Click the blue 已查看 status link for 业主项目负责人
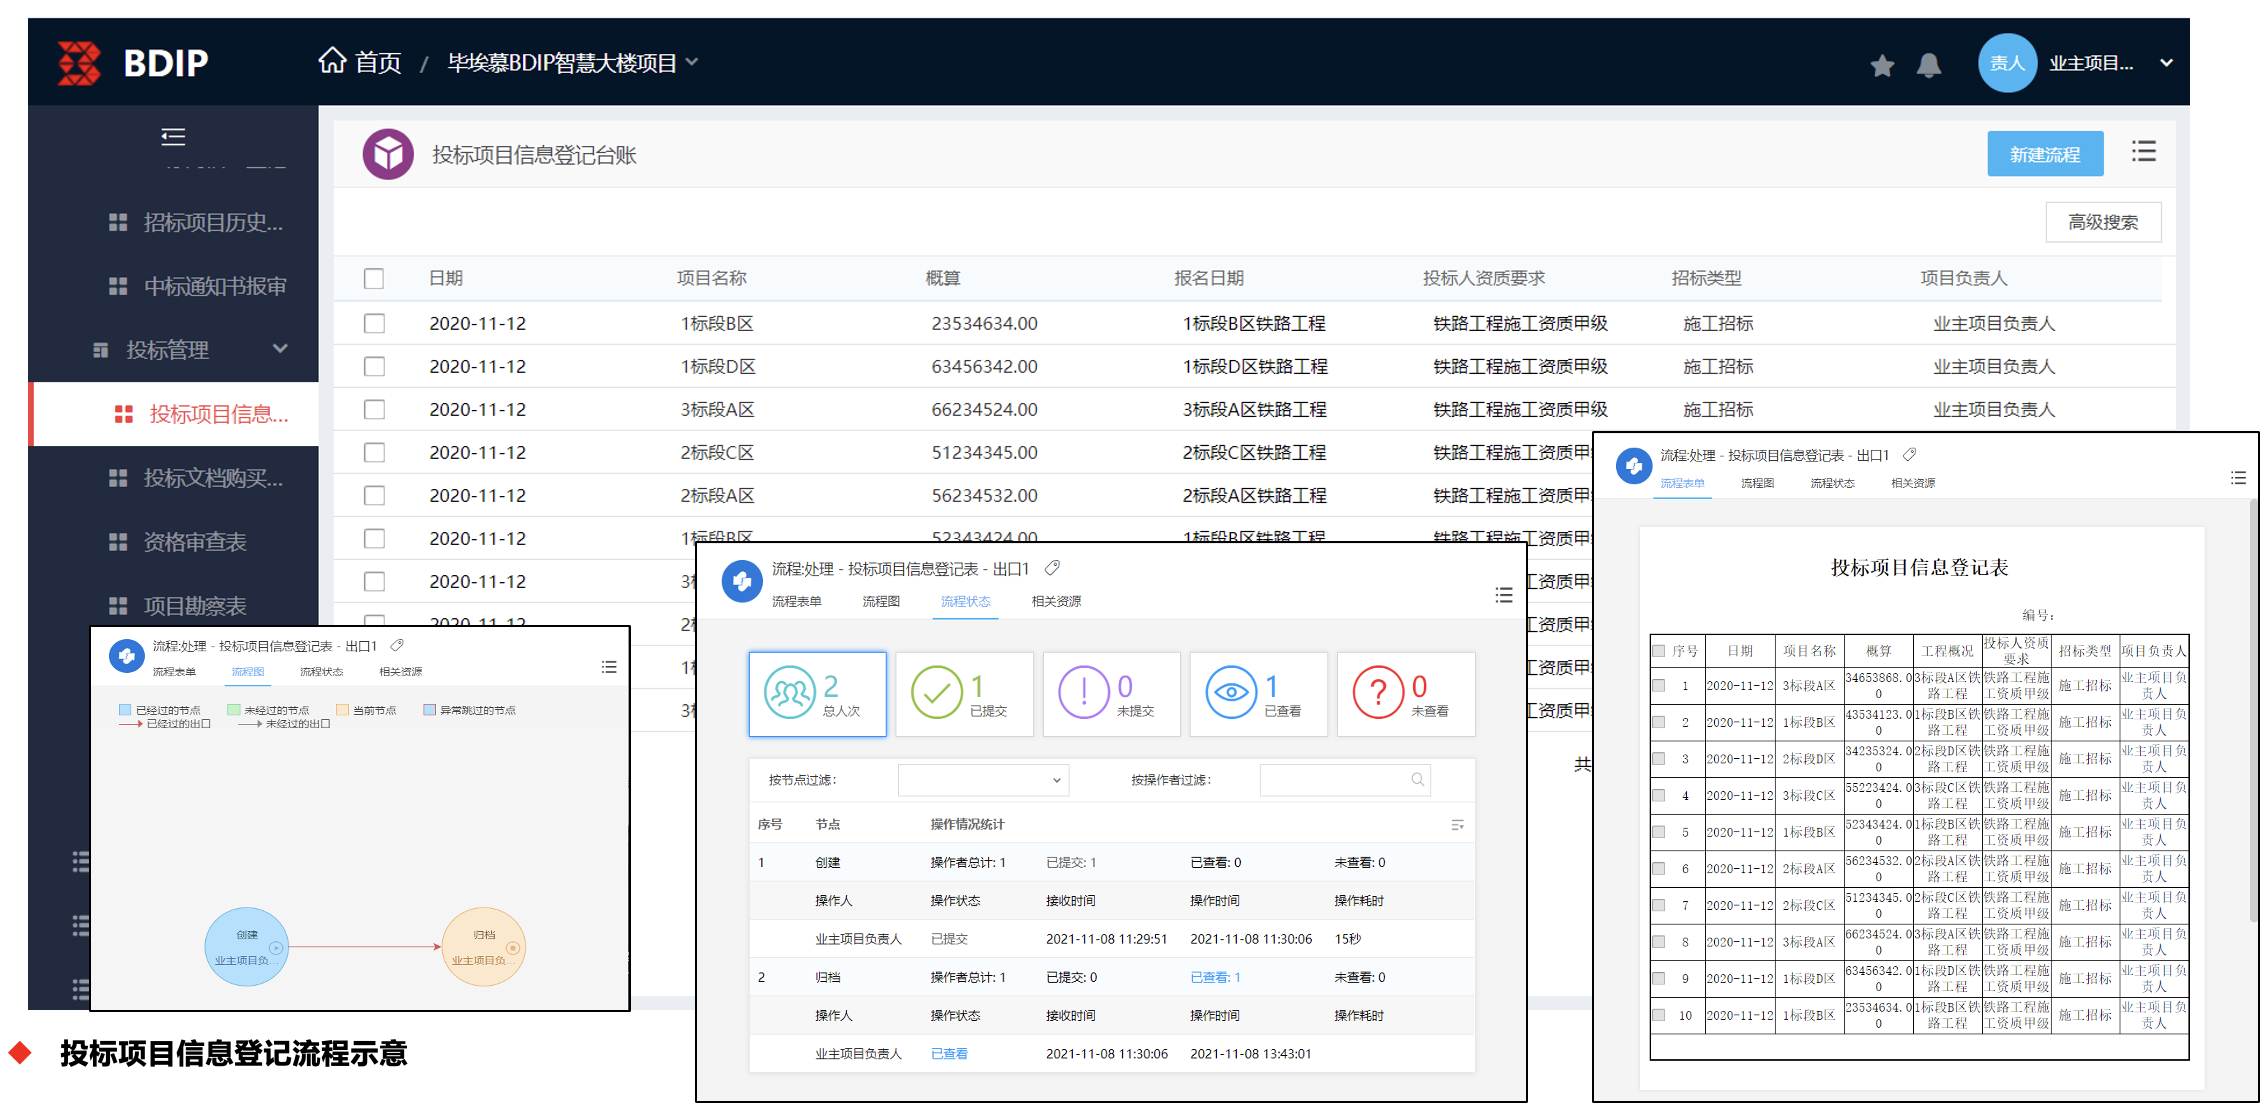The height and width of the screenshot is (1108, 2266). click(x=949, y=1053)
